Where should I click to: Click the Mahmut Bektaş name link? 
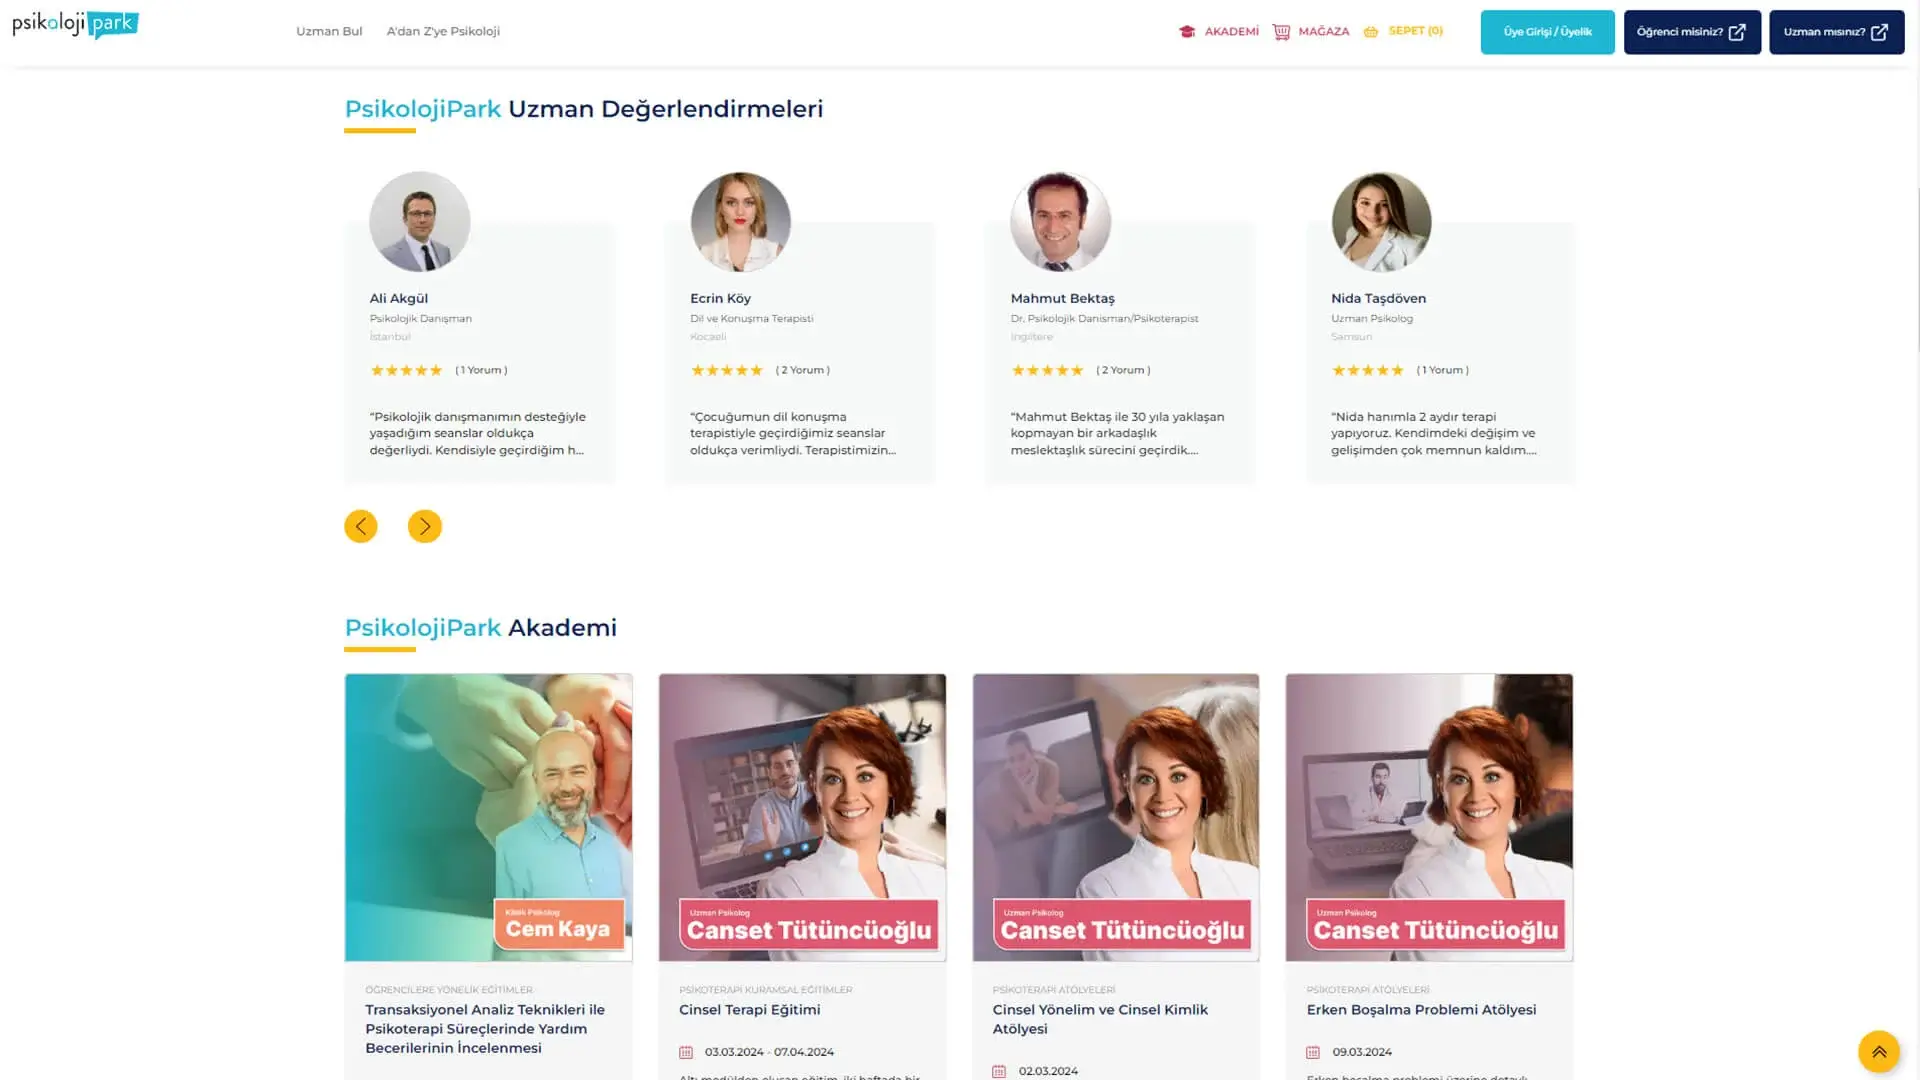pyautogui.click(x=1062, y=298)
